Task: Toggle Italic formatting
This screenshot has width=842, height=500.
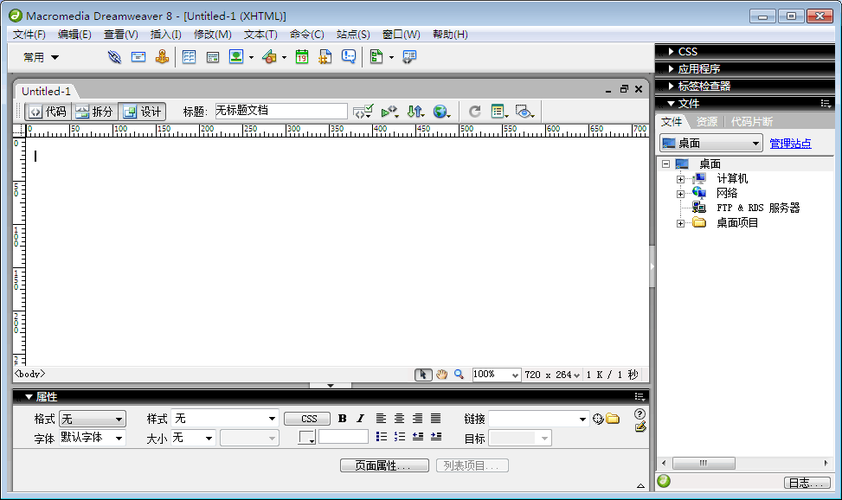Action: click(360, 418)
